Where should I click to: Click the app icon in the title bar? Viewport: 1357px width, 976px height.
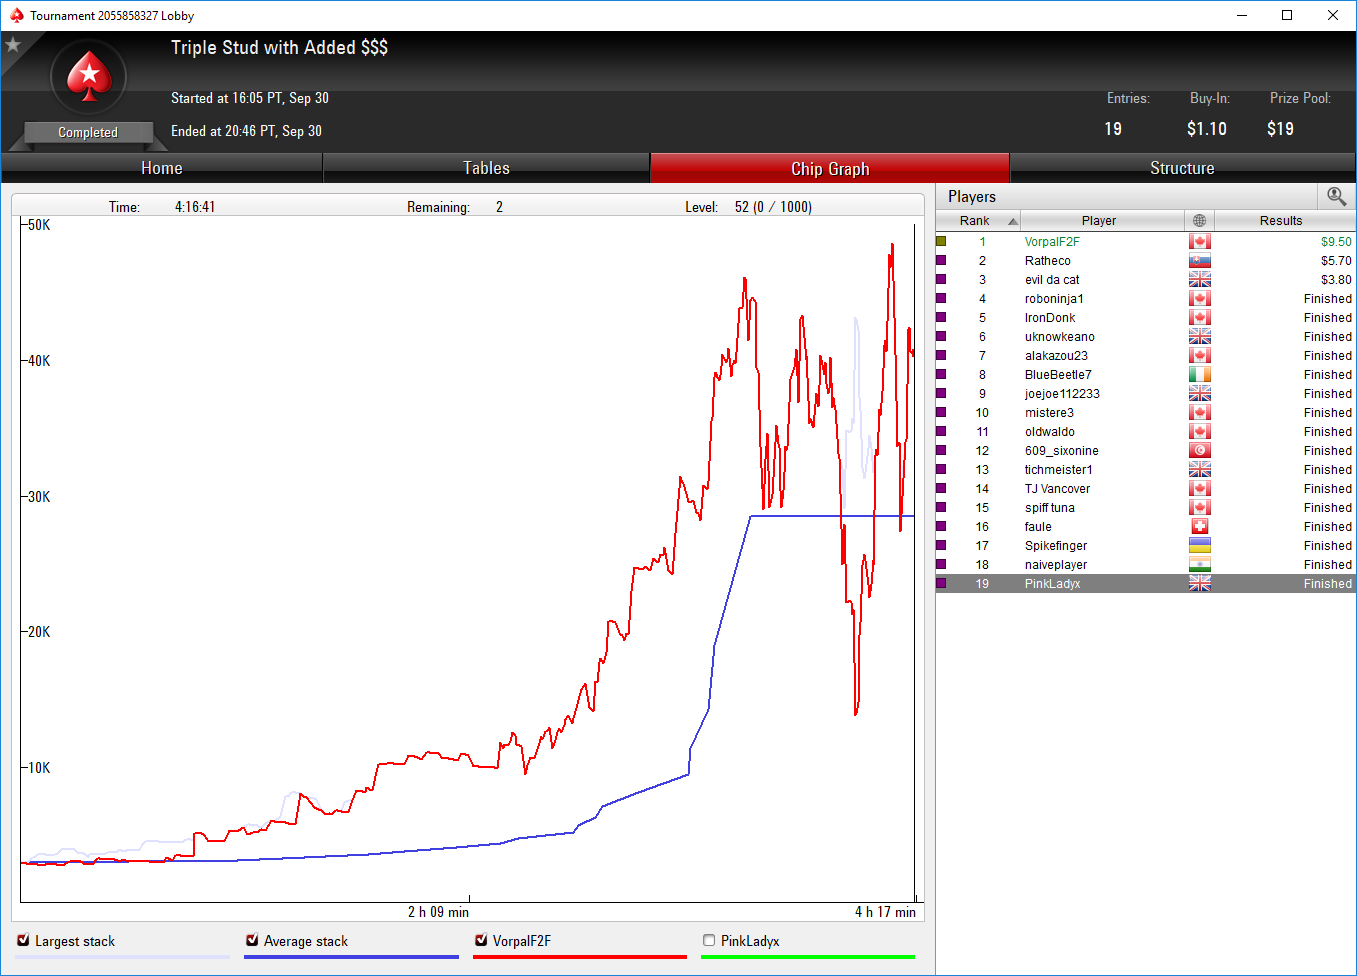[16, 15]
